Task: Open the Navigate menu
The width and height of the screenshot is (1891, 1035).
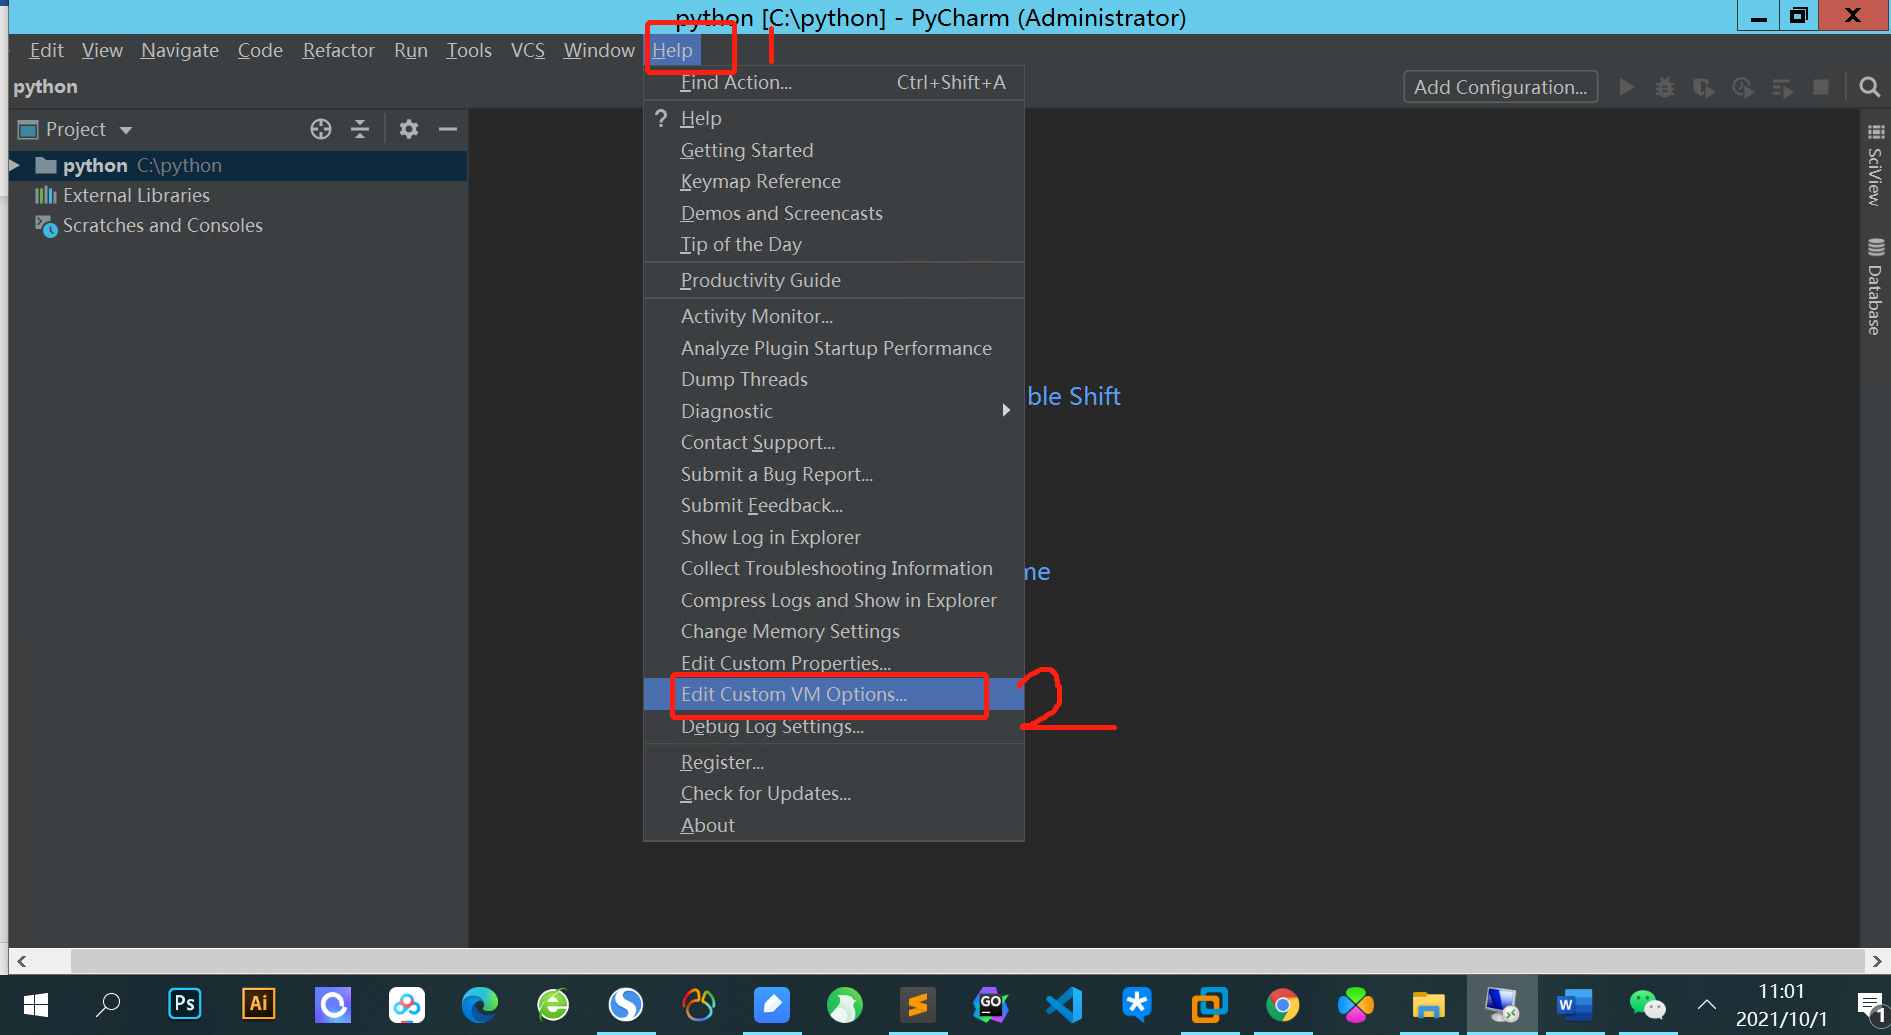Action: (x=180, y=50)
